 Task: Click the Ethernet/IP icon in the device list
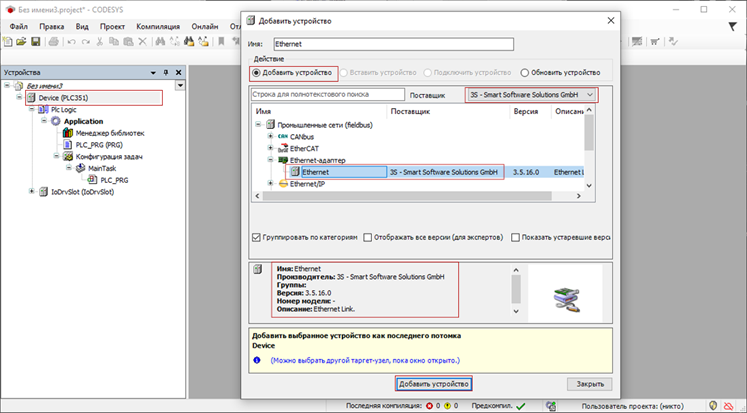click(283, 184)
